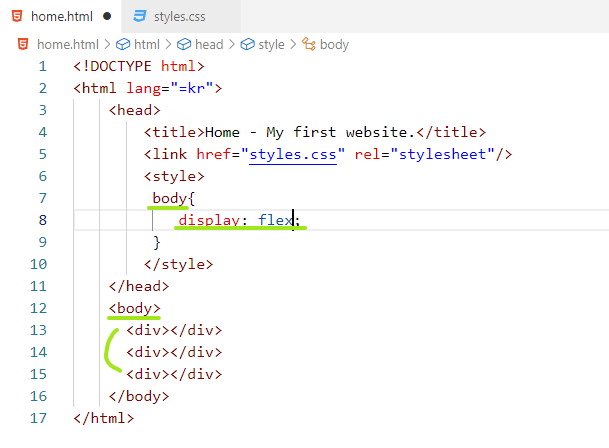Click the display property on line 8

click(x=209, y=220)
